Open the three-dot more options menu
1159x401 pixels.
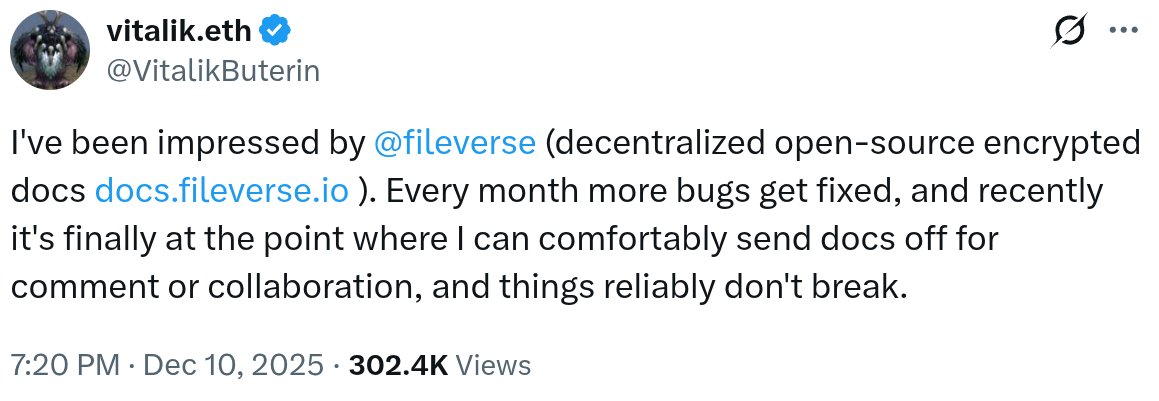coord(1125,32)
